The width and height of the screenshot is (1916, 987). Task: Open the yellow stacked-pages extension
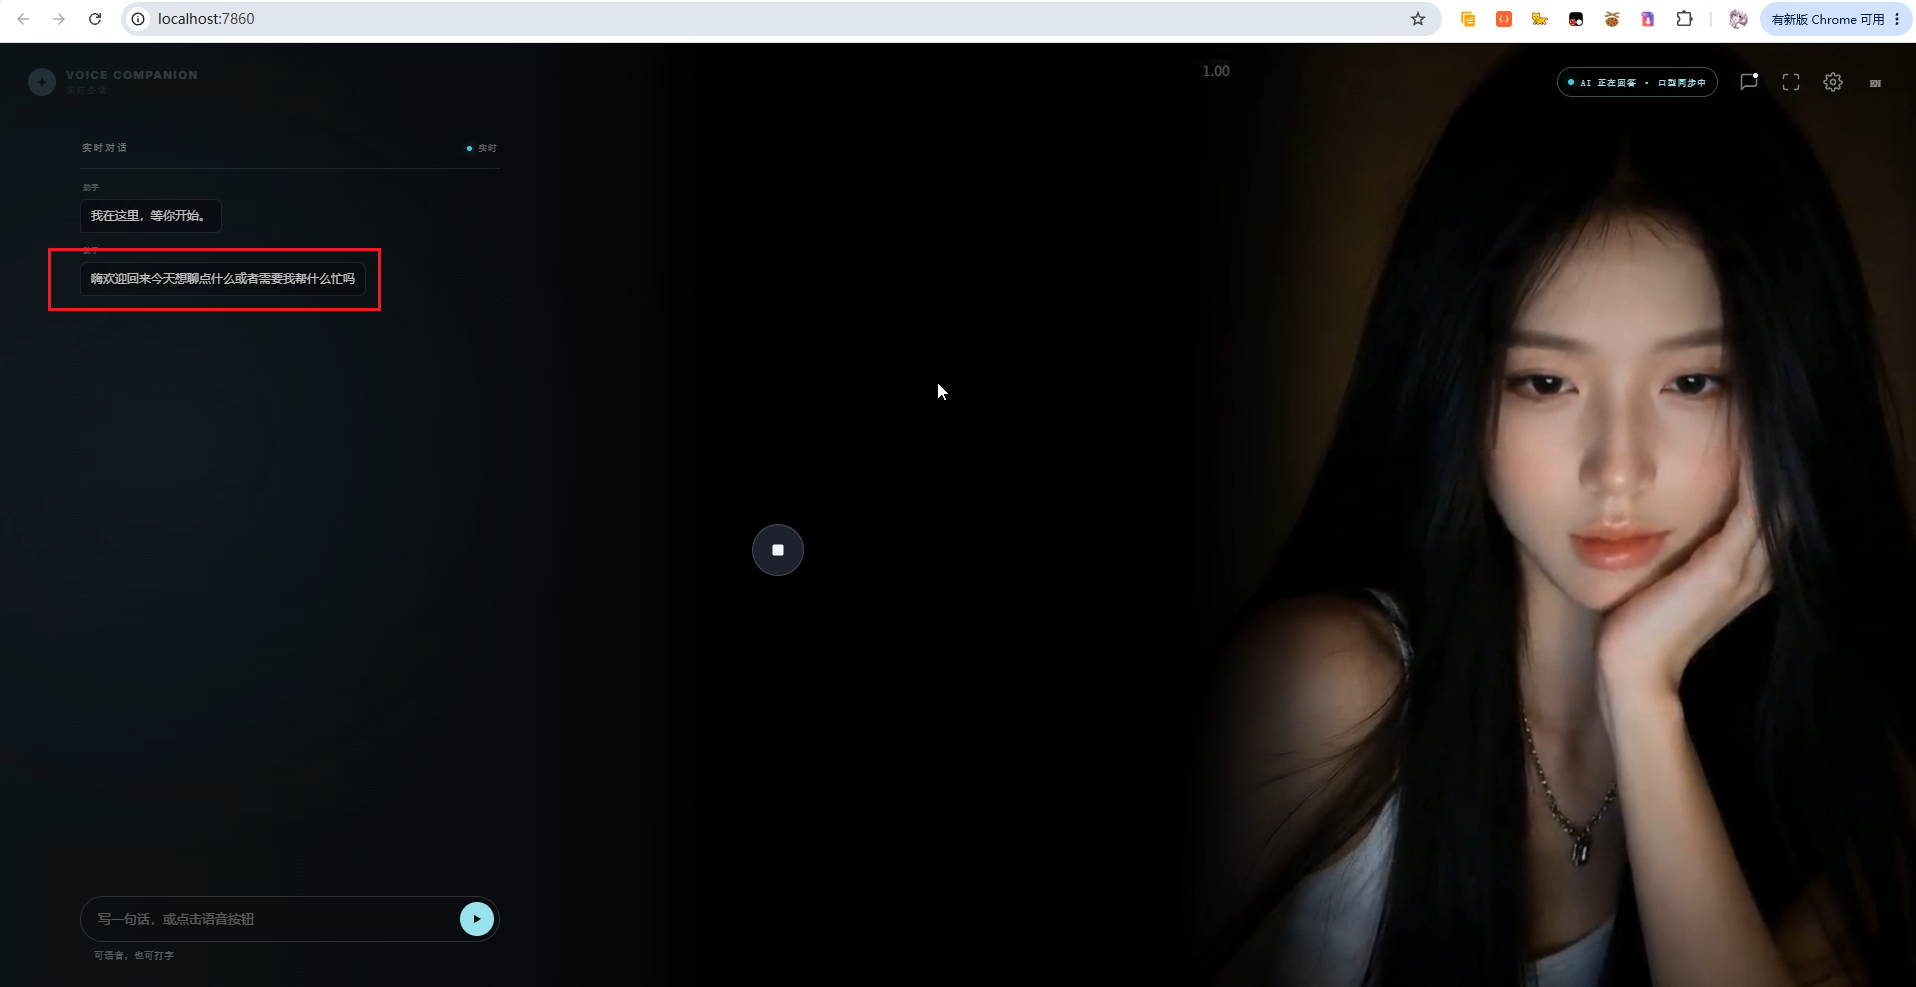click(1468, 19)
